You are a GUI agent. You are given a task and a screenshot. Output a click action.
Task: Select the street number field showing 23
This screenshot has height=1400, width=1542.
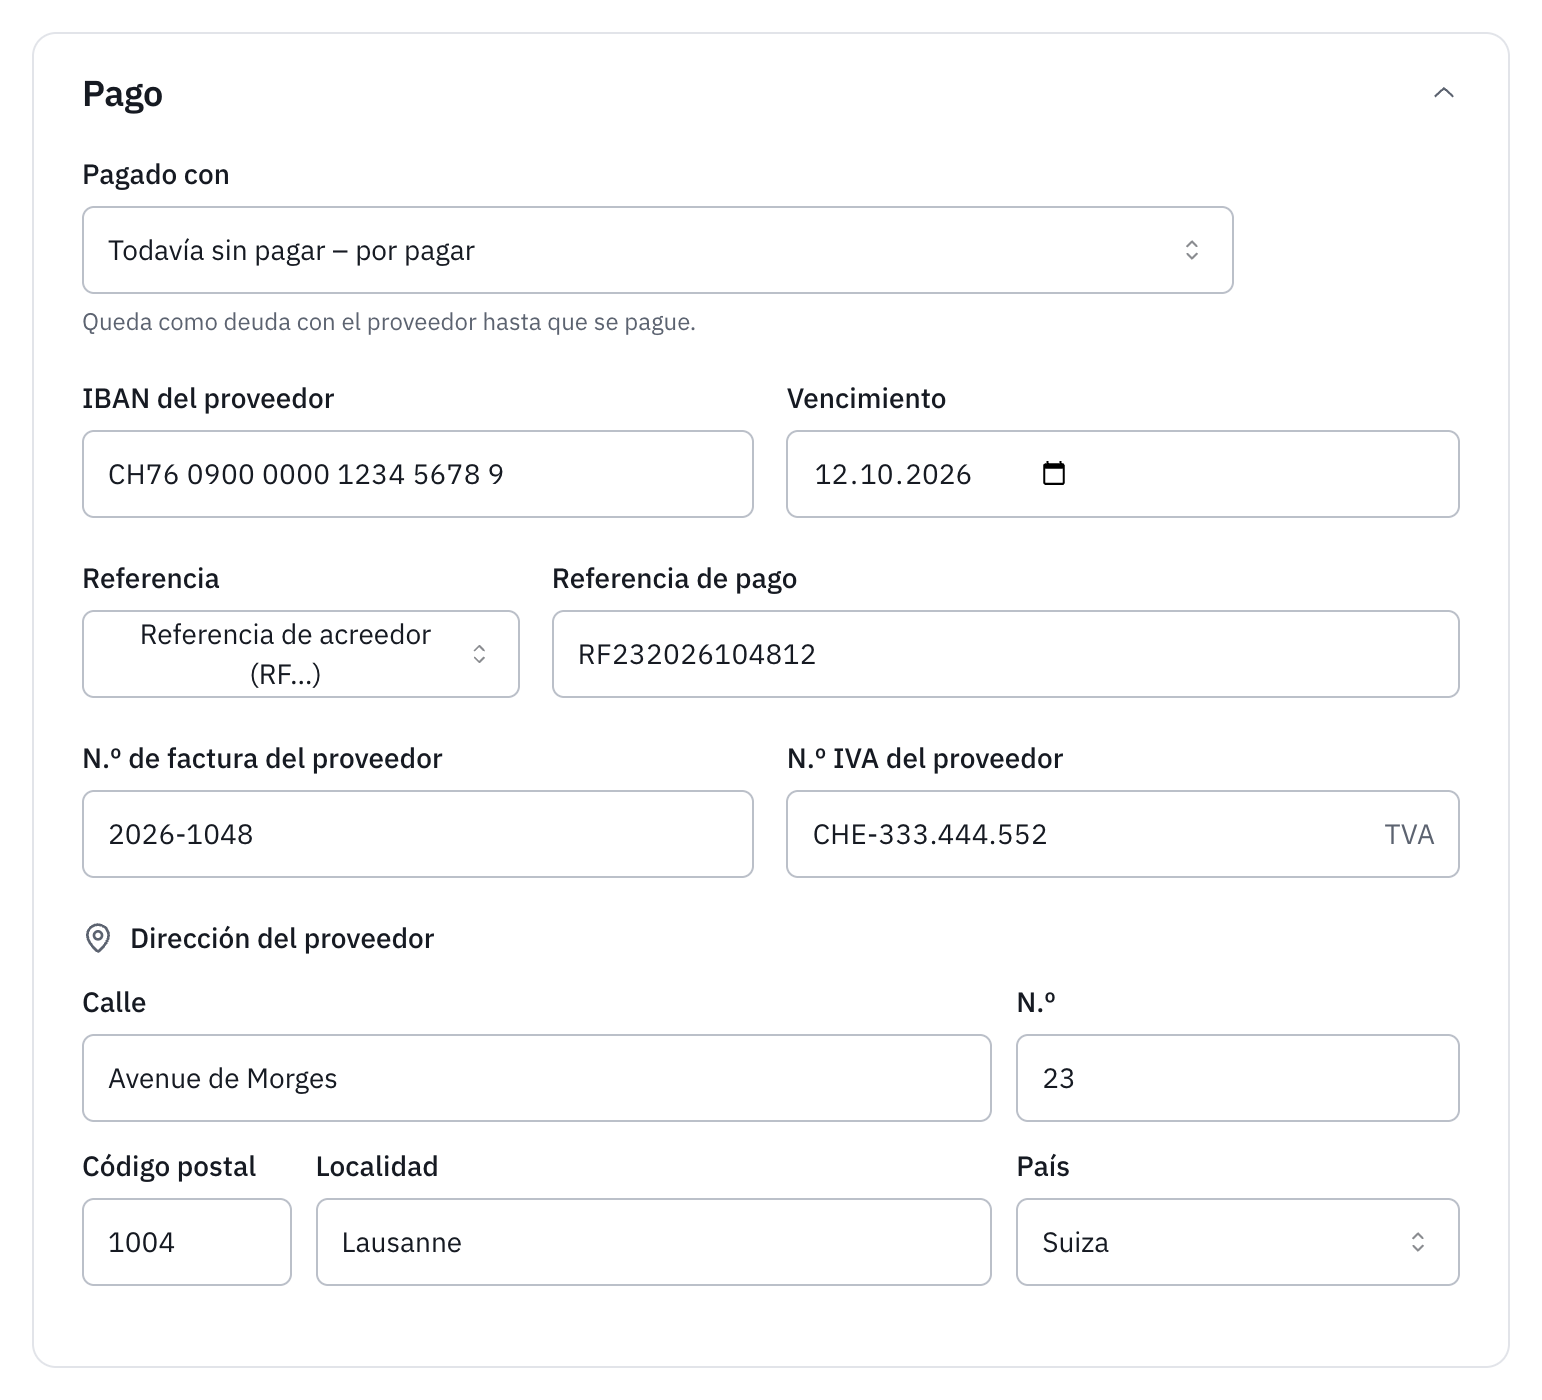[x=1237, y=1078]
